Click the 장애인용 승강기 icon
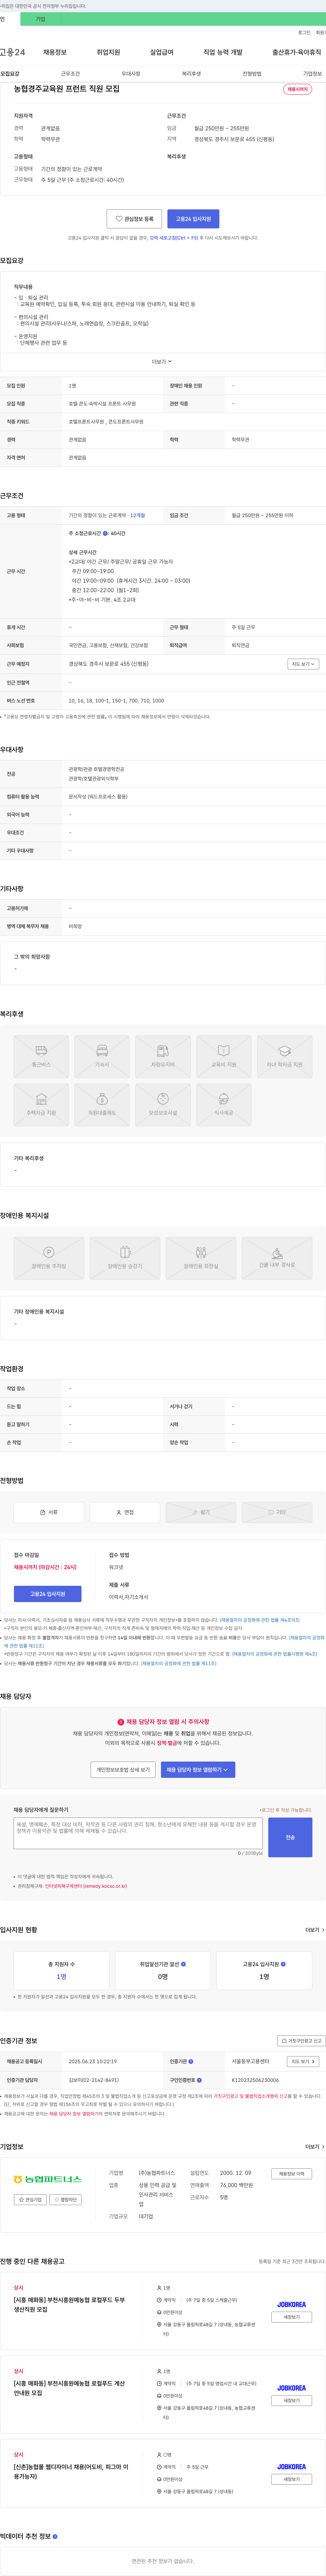 (125, 1258)
